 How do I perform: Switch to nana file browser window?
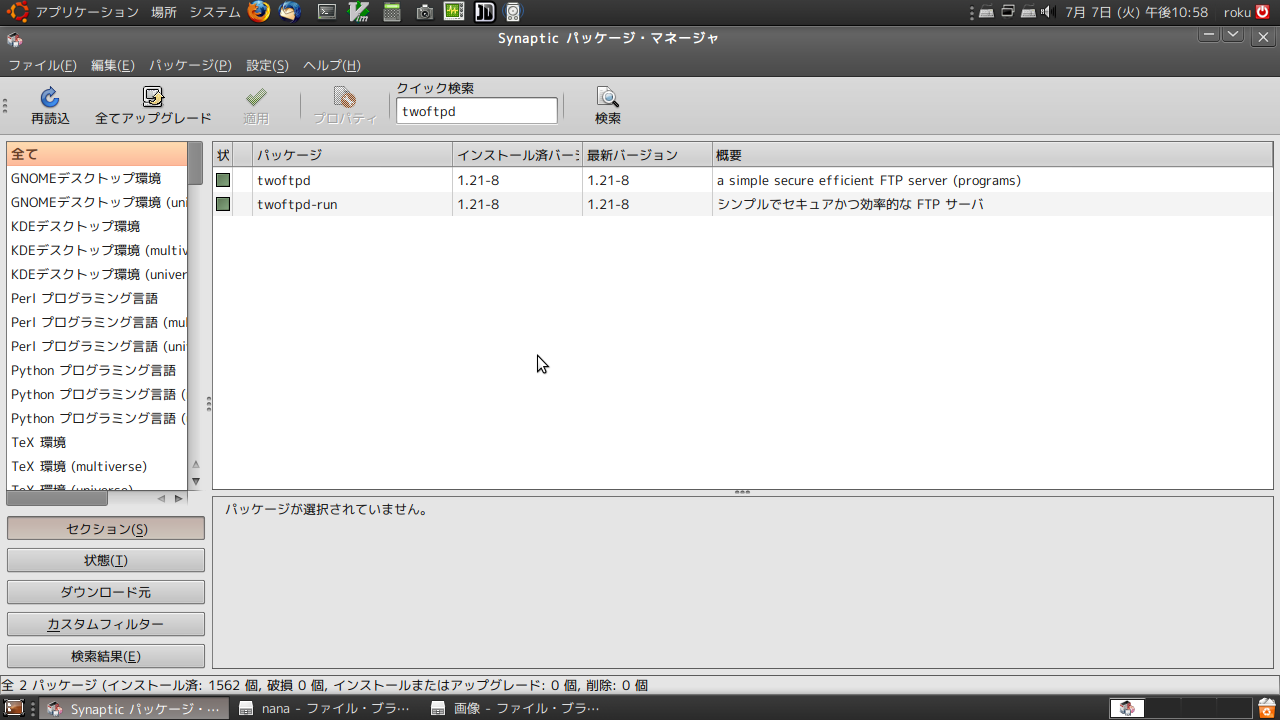point(326,708)
